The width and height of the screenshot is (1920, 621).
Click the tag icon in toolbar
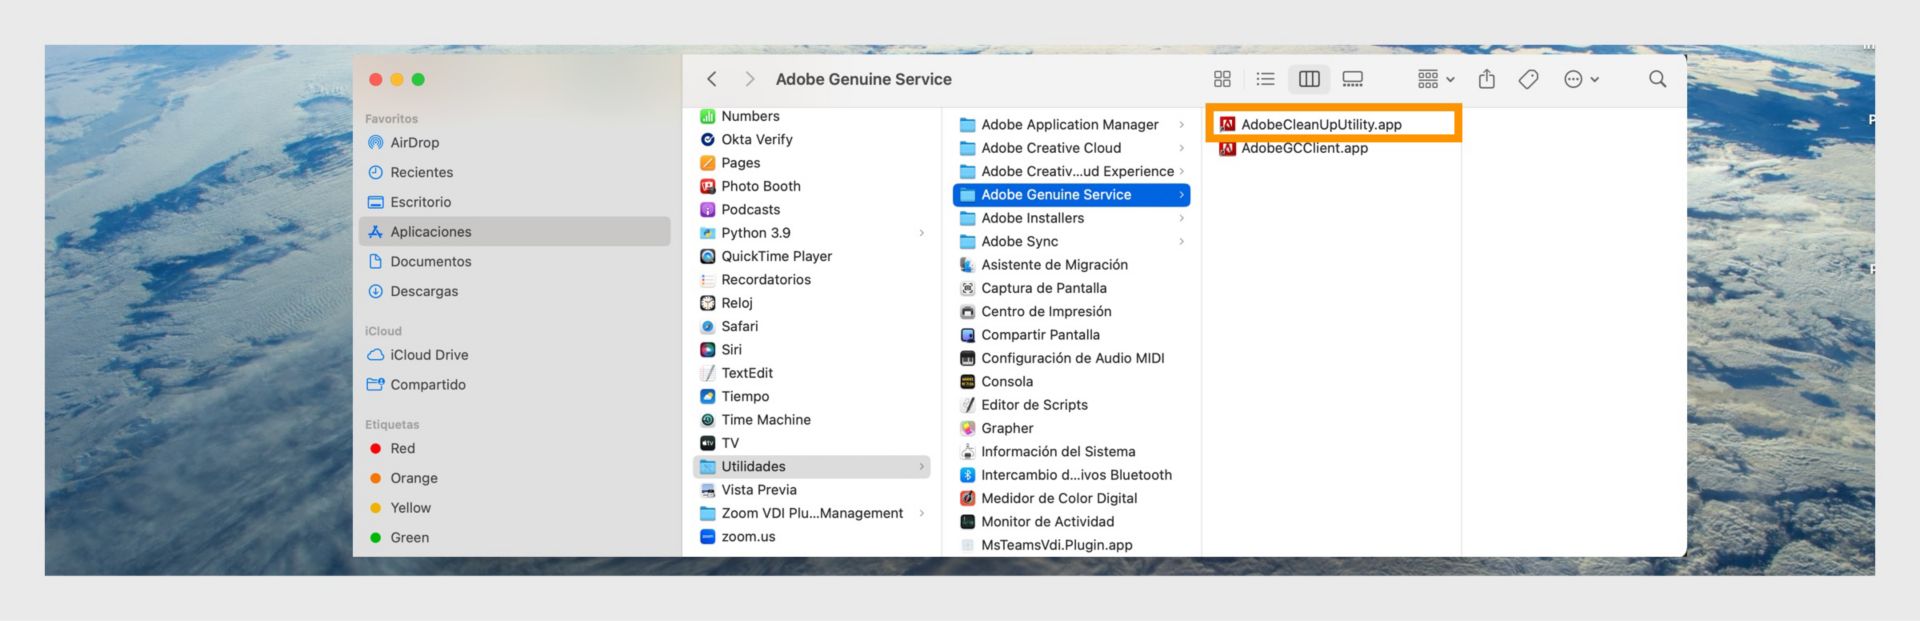(1528, 79)
